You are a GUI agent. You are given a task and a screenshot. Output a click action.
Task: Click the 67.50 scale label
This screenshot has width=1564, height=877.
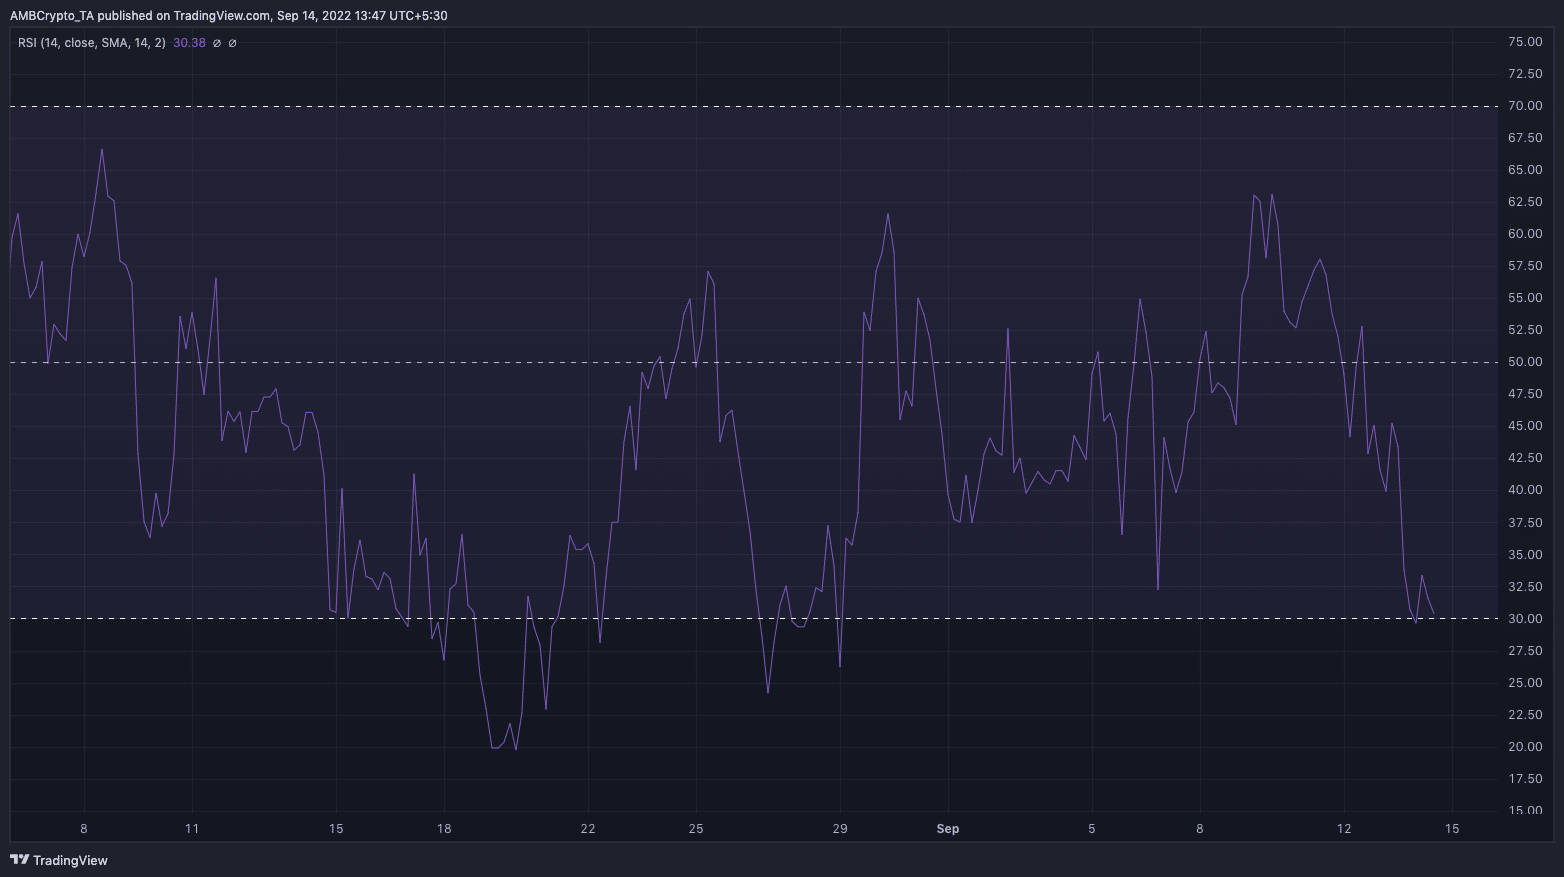[1525, 138]
